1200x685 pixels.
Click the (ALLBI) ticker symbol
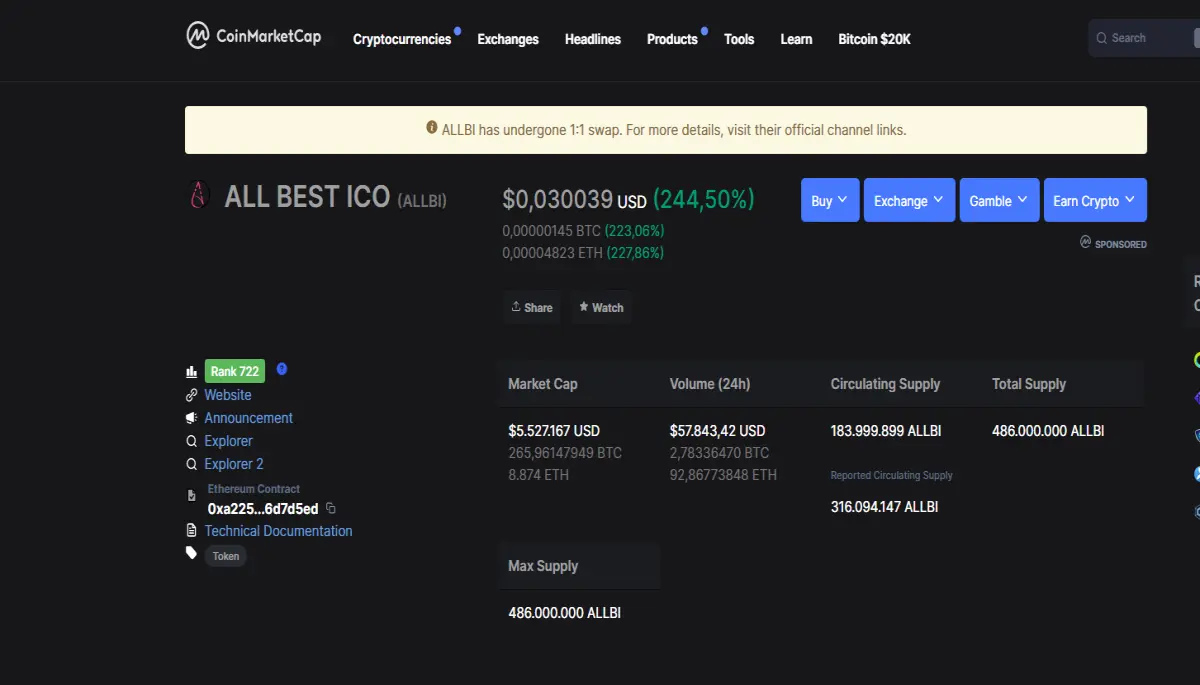tap(422, 201)
